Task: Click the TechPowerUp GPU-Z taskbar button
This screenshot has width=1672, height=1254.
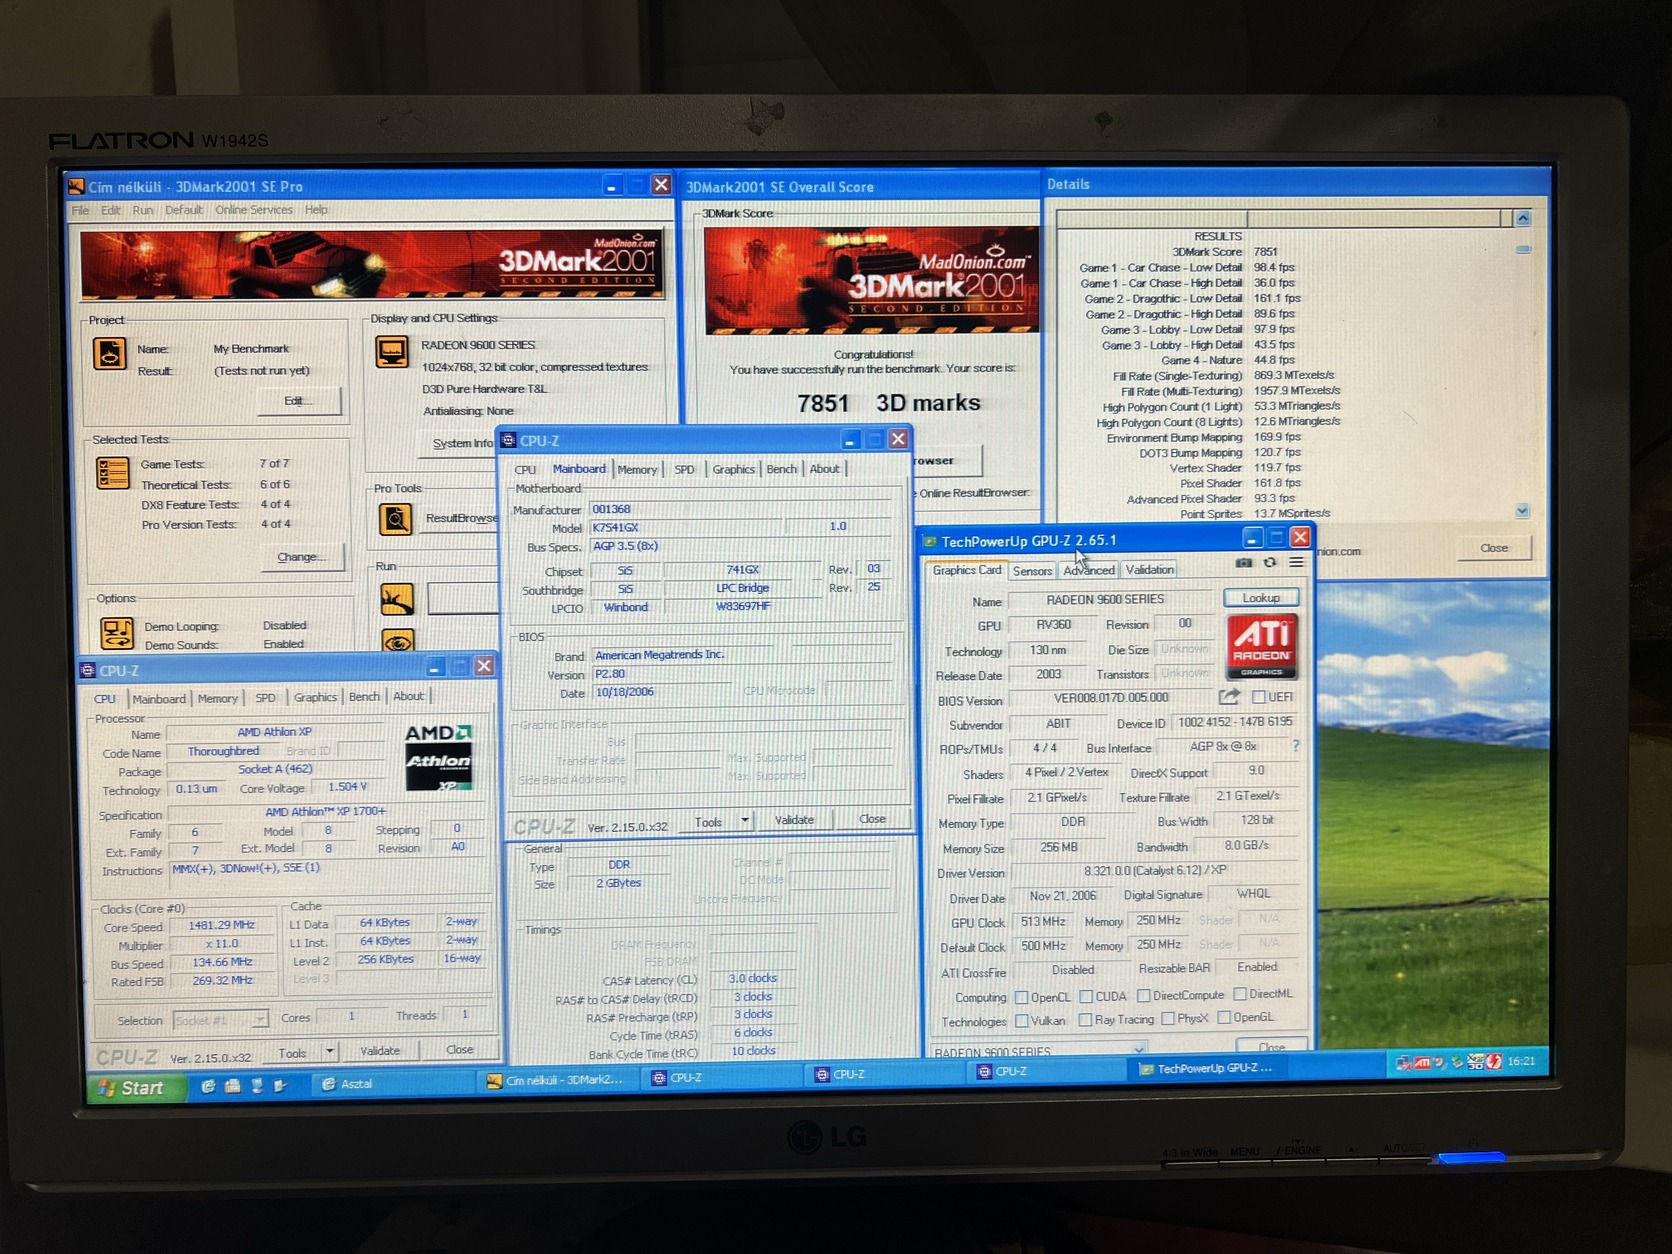Action: click(x=1208, y=1068)
